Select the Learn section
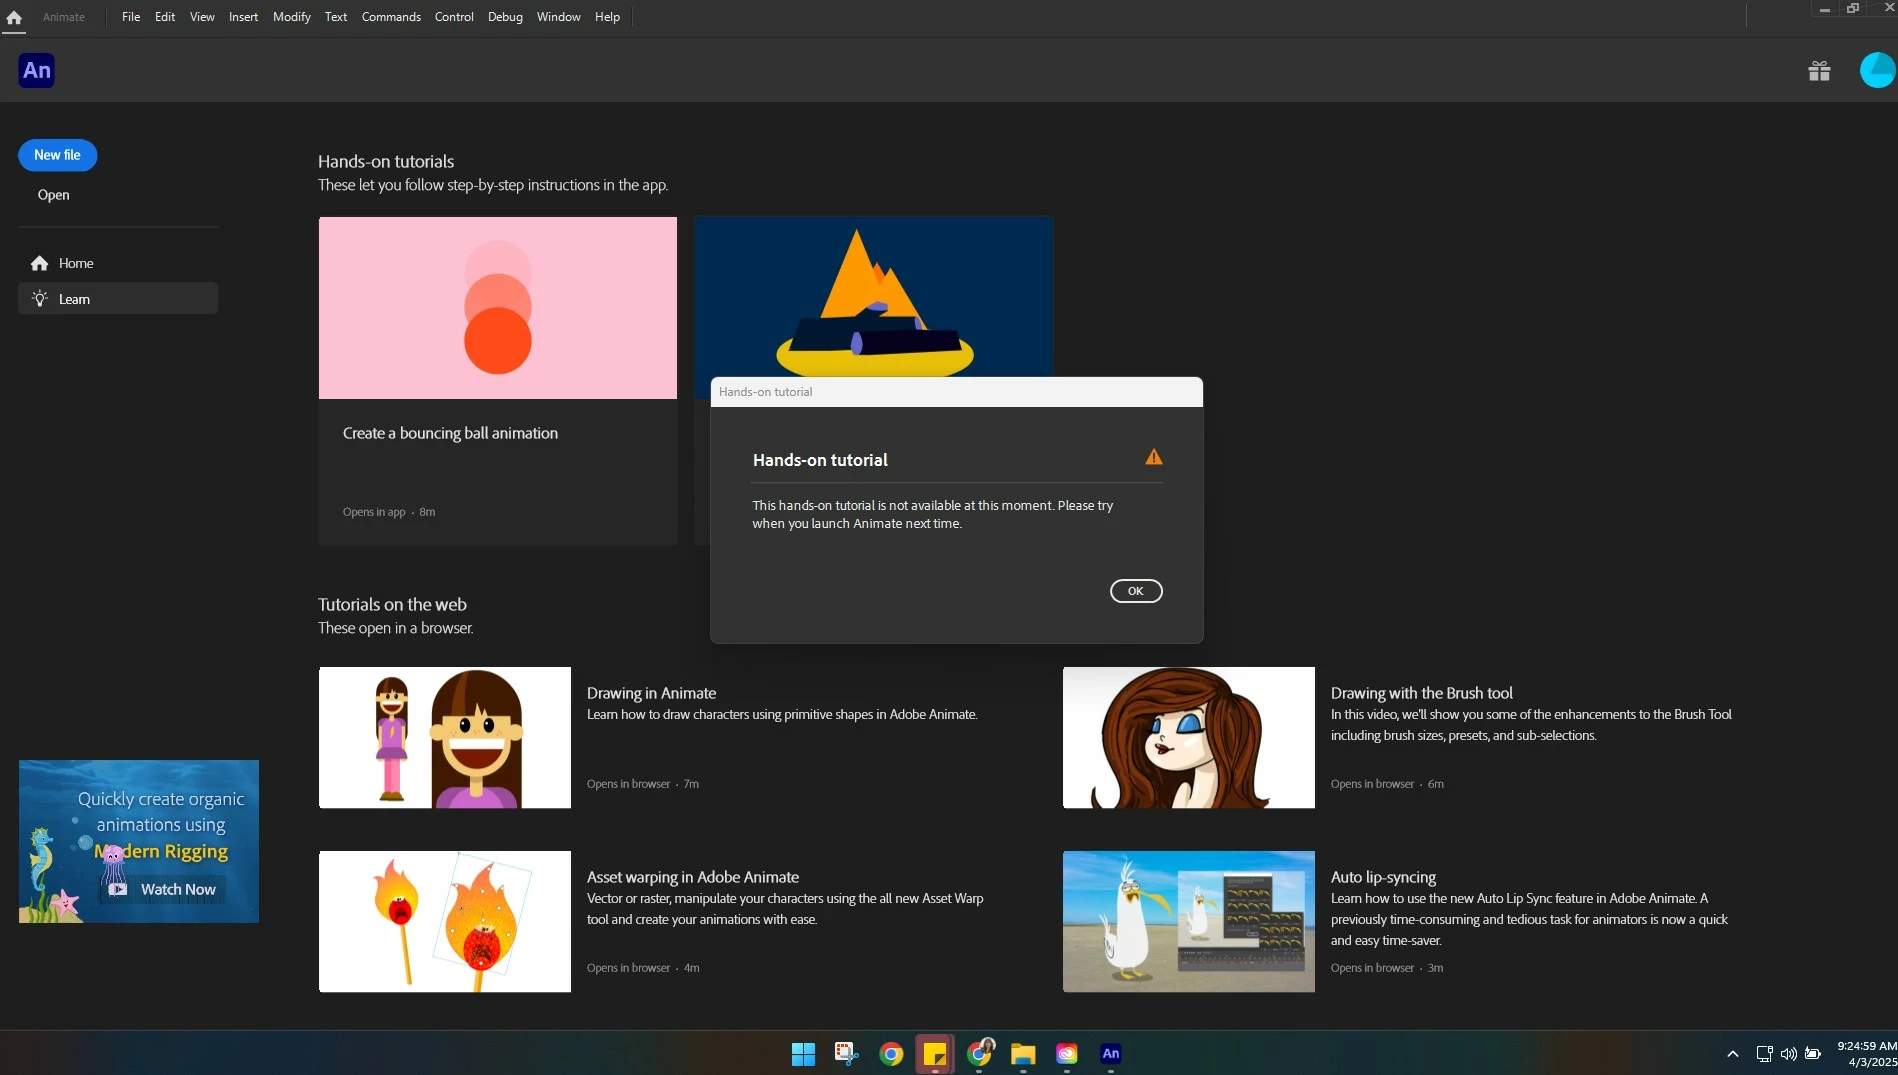 (118, 298)
